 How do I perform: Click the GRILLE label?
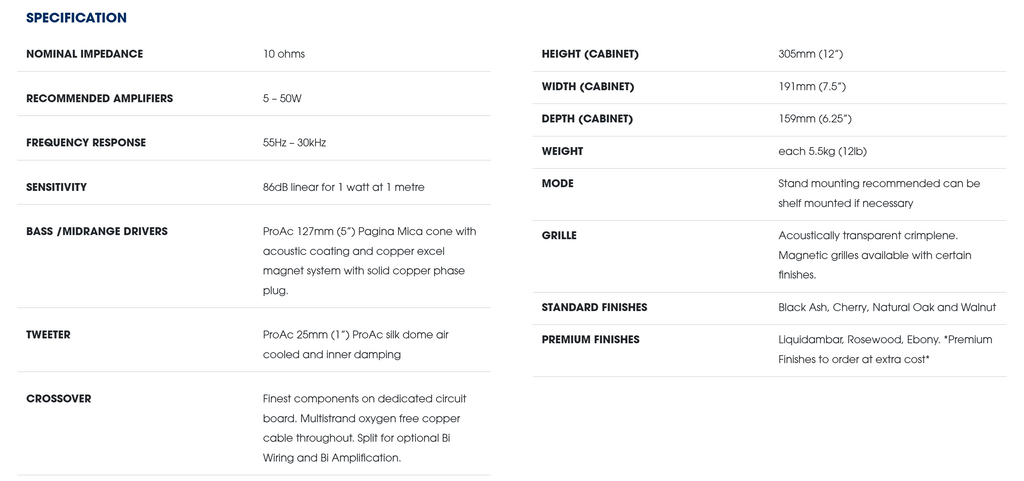[559, 235]
